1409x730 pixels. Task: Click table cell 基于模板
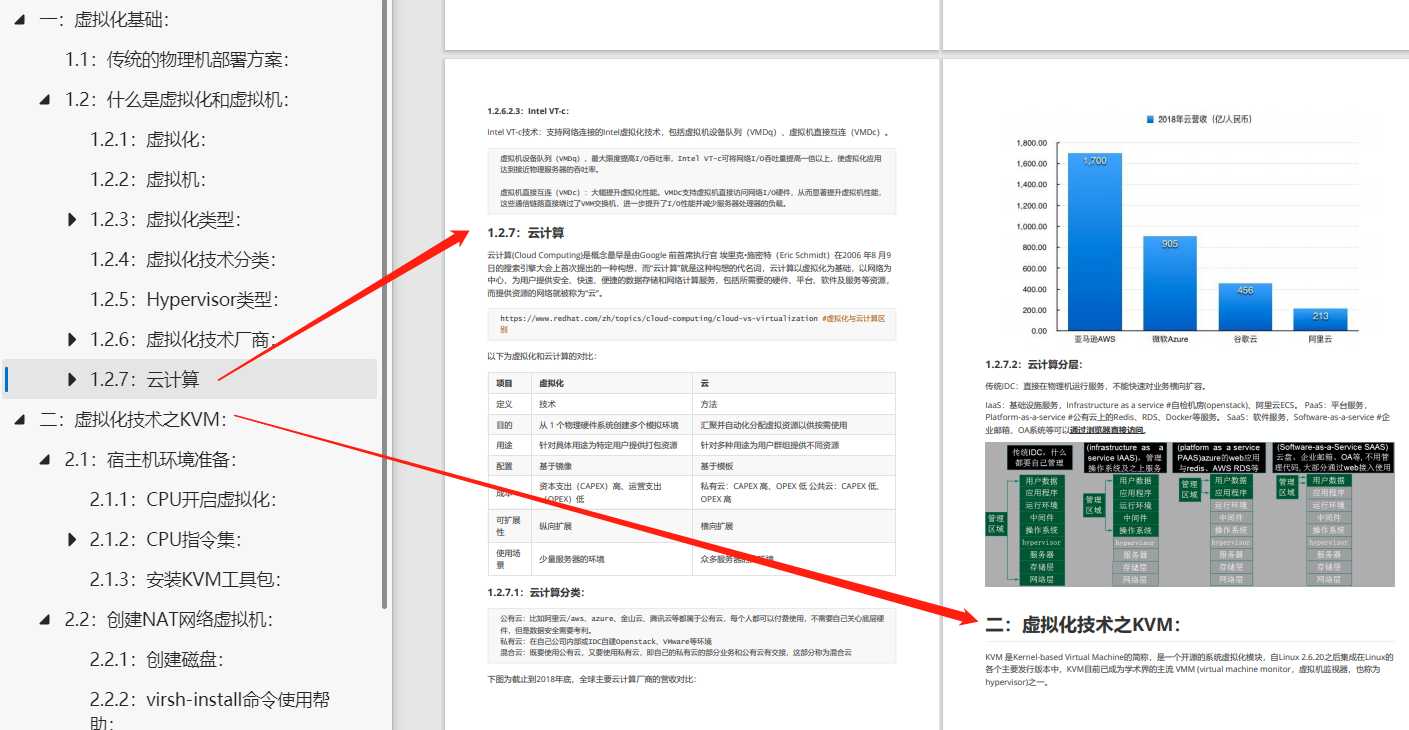[794, 466]
